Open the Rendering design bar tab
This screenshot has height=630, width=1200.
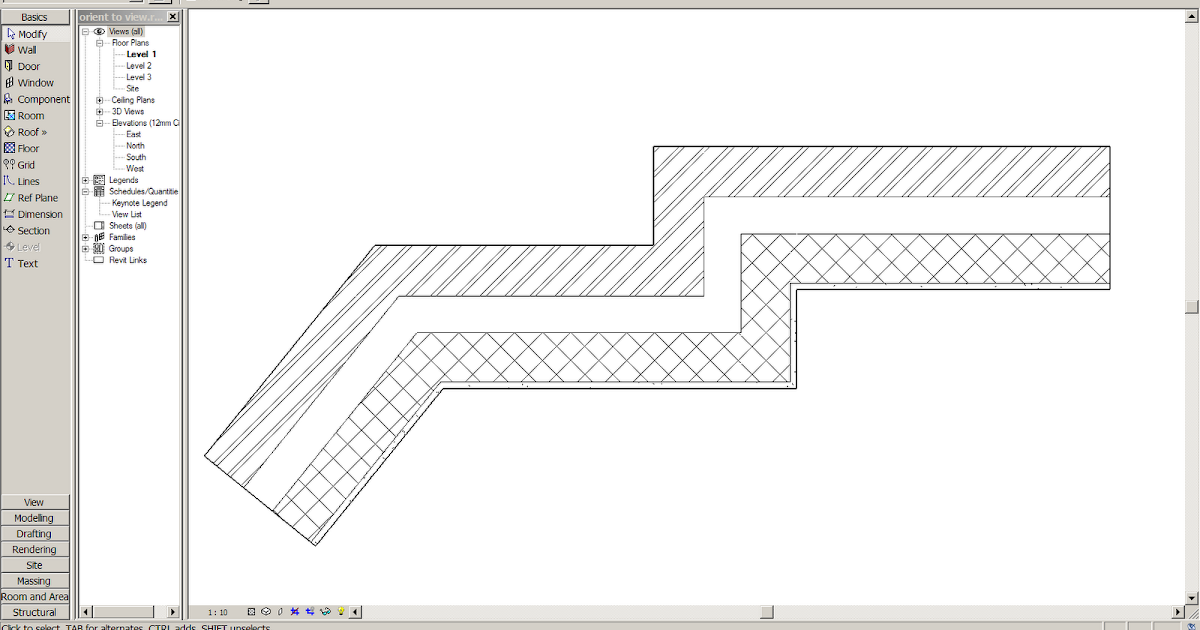[35, 549]
